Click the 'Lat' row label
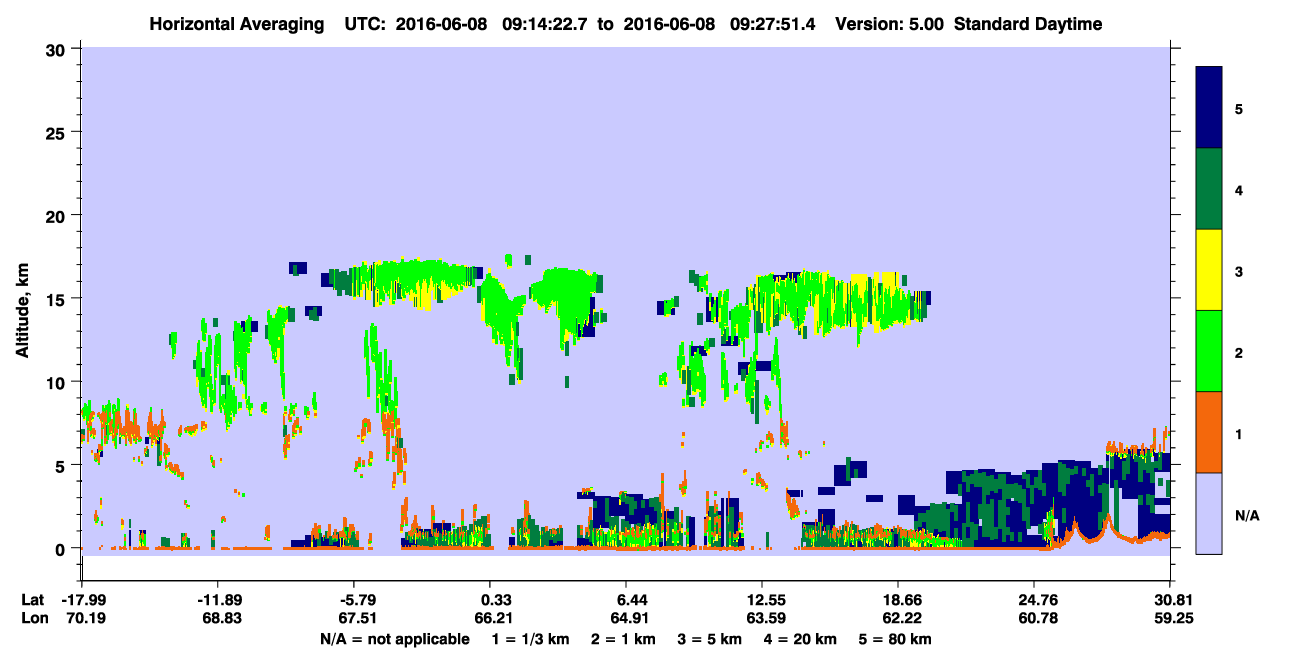The height and width of the screenshot is (667, 1300). [33, 600]
